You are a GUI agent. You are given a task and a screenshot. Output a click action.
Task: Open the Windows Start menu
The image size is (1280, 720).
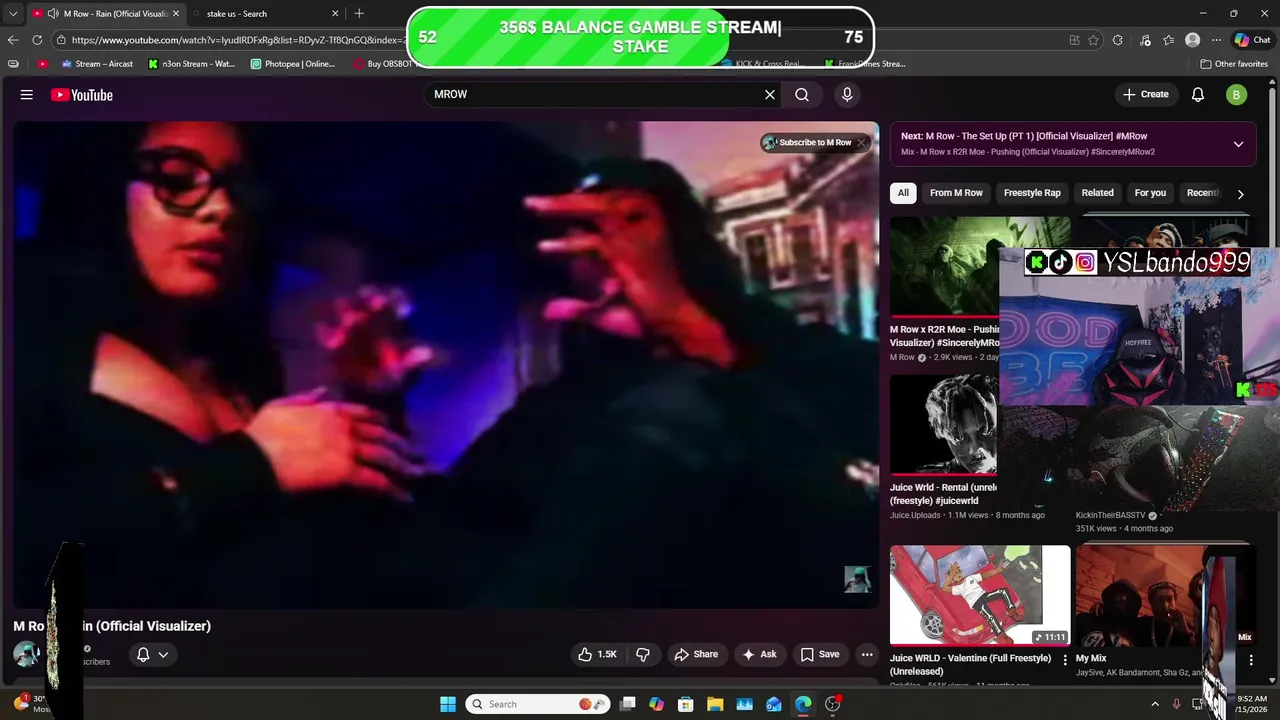tap(448, 704)
